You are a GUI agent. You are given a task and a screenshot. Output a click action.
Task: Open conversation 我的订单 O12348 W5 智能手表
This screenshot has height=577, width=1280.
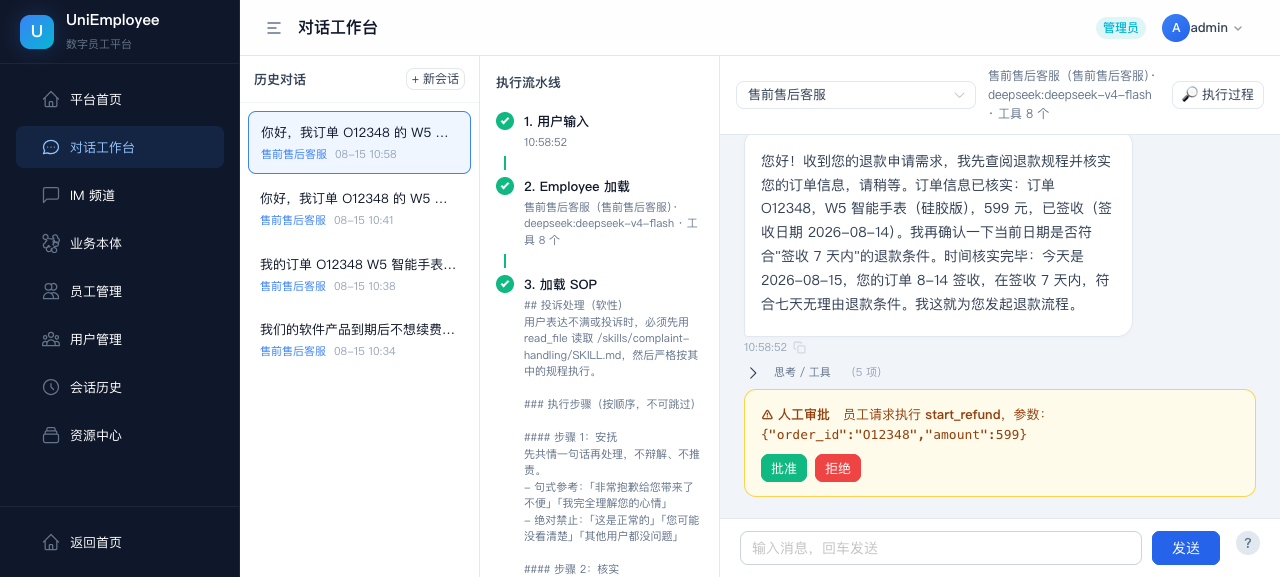(359, 274)
